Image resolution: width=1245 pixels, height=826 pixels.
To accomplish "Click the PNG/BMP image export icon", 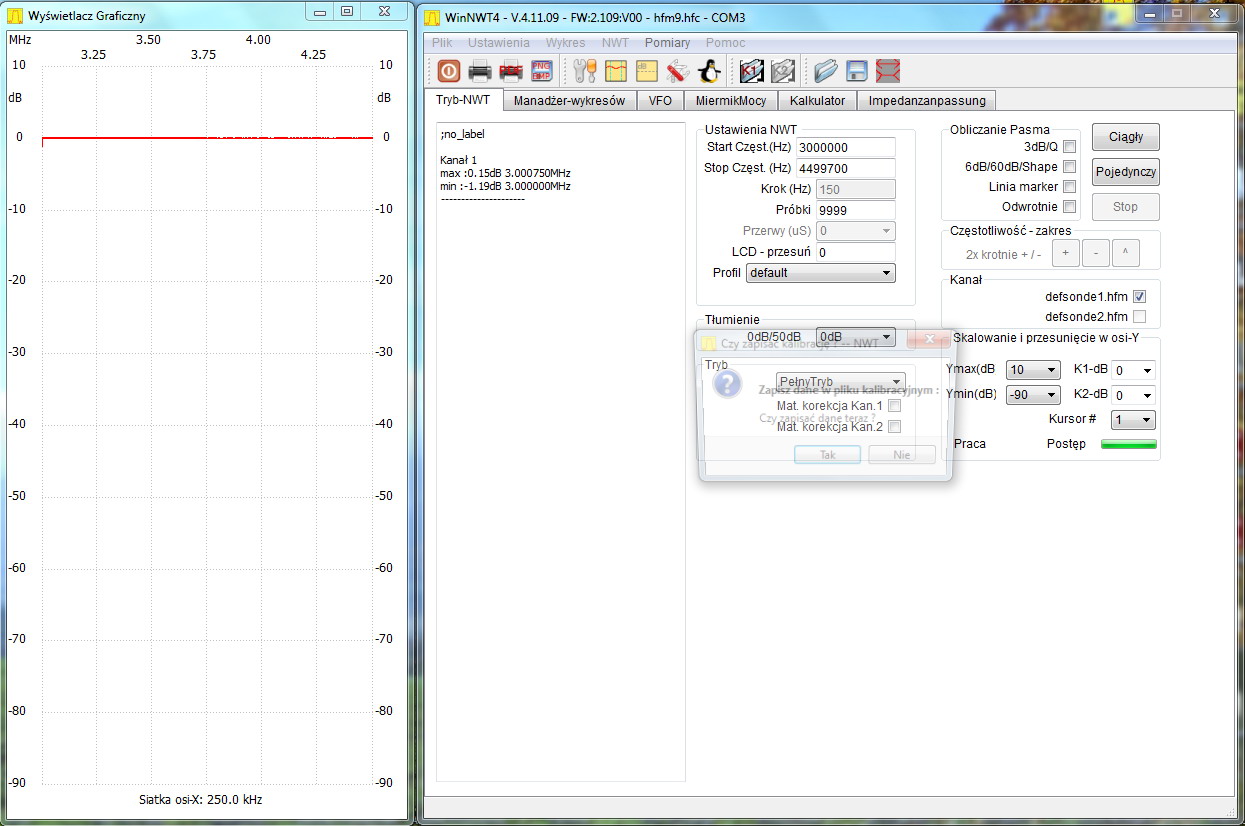I will pos(541,71).
